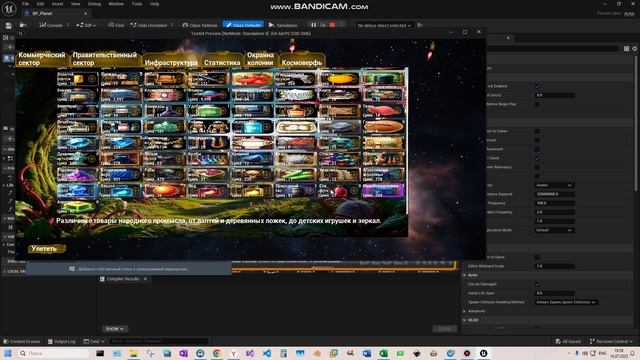Pause the running simulation
The height and width of the screenshot is (360, 640).
click(x=313, y=25)
